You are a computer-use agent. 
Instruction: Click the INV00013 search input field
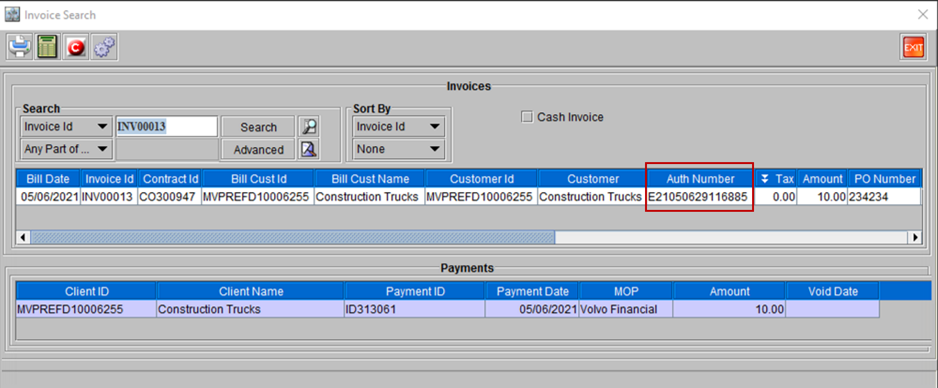tap(166, 127)
